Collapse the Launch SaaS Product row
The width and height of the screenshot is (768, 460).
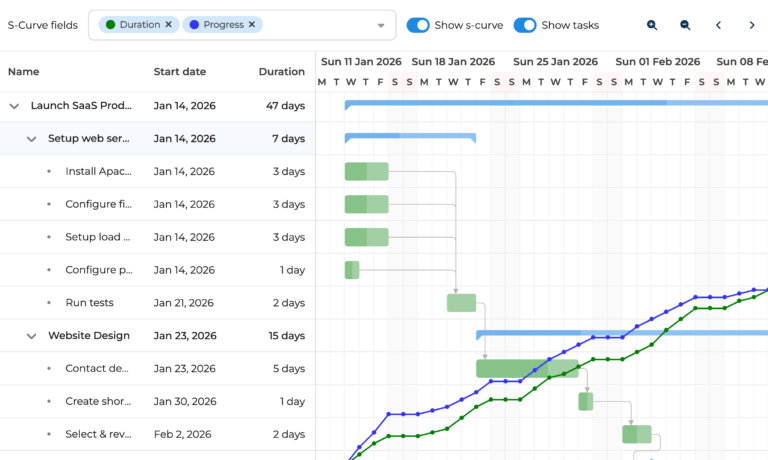click(14, 105)
